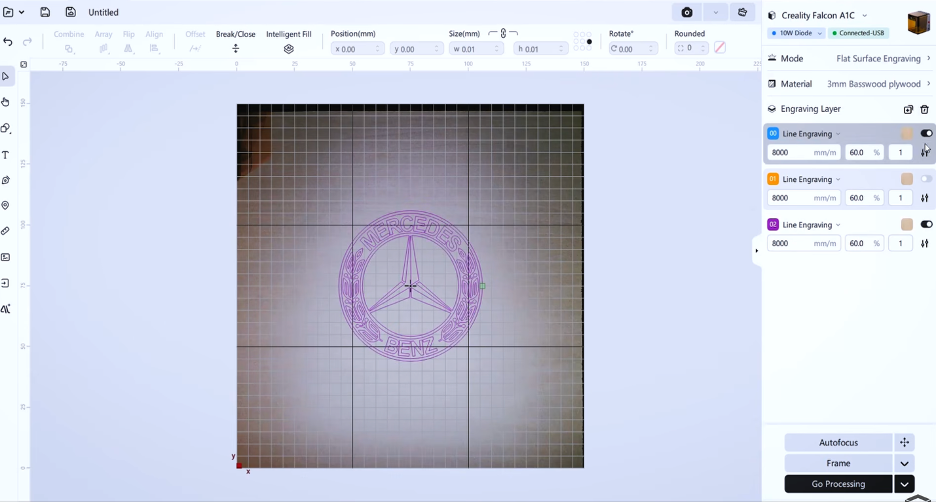
Task: Toggle the size aspect ratio lock
Action: (503, 33)
